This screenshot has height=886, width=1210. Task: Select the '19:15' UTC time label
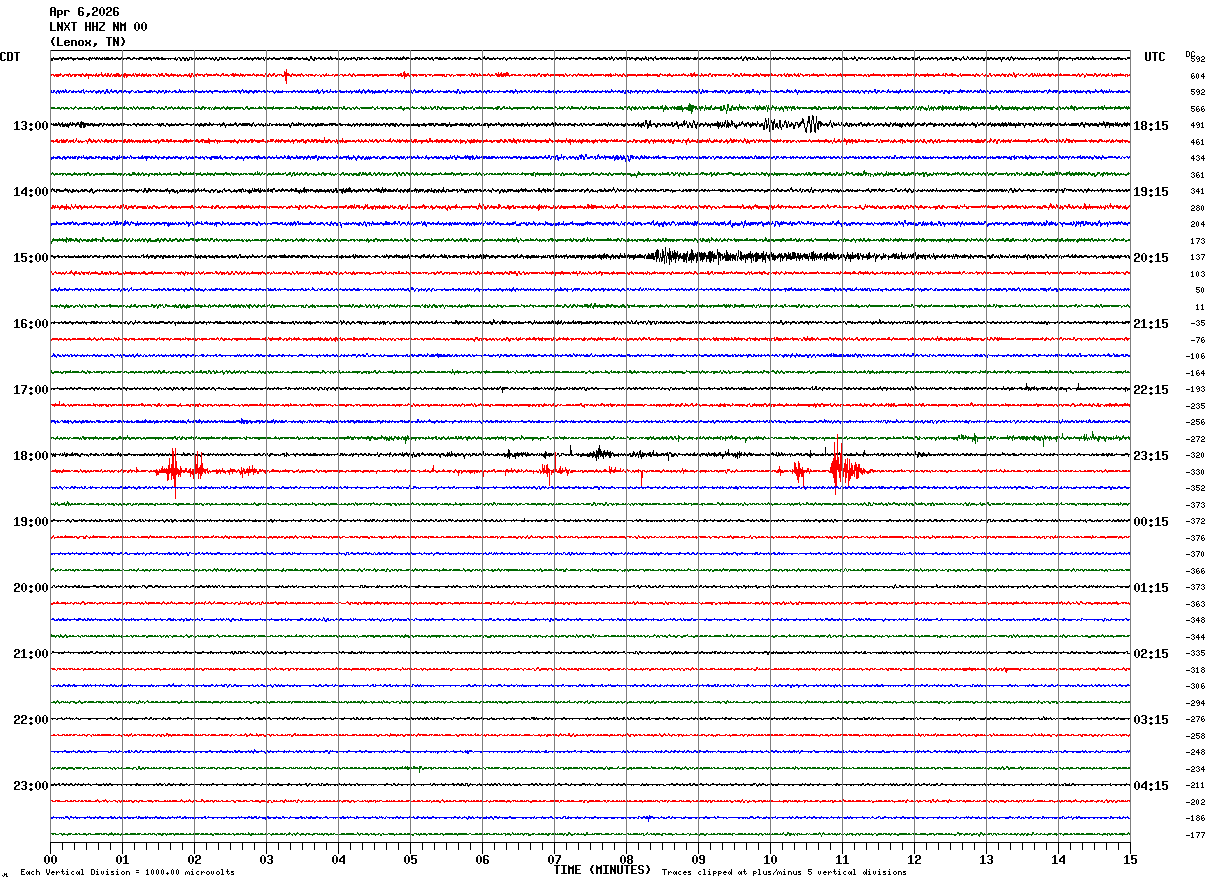[x=1151, y=192]
